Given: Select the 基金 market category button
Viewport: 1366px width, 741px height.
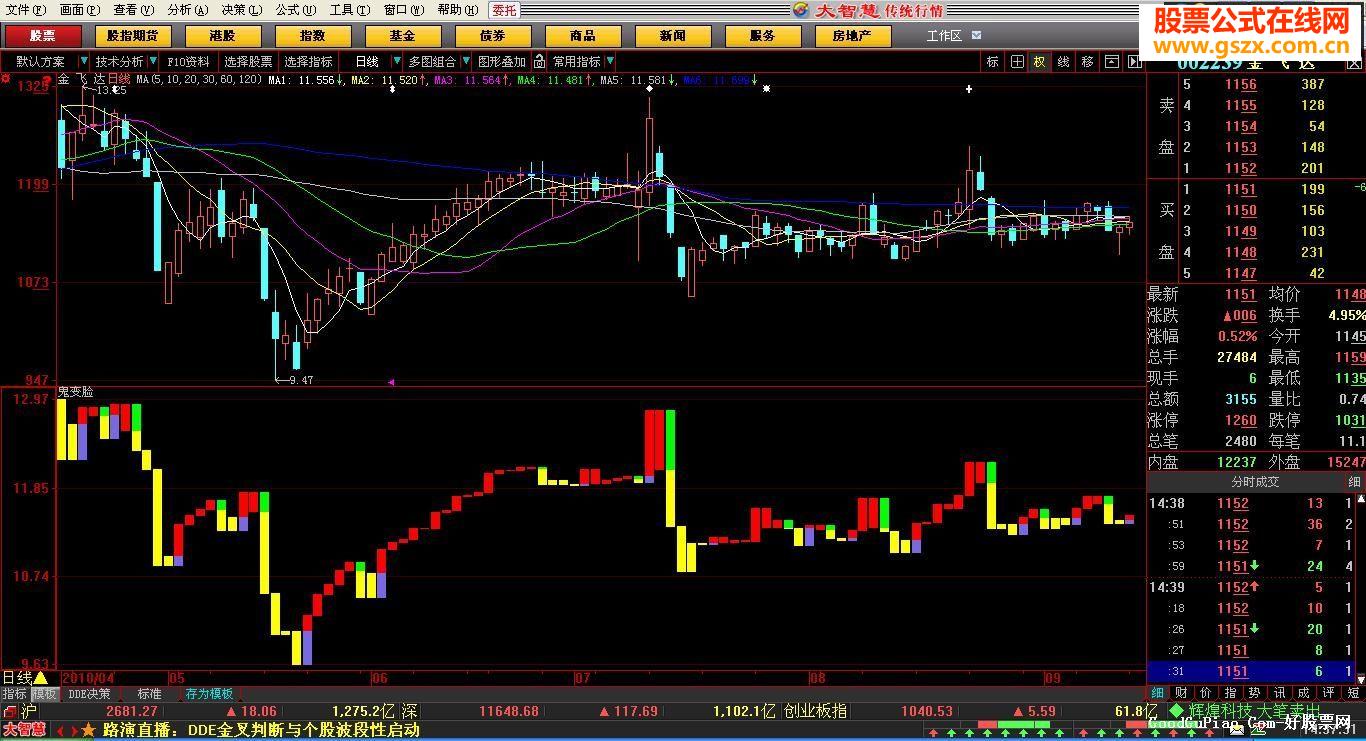Looking at the screenshot, I should 402,36.
